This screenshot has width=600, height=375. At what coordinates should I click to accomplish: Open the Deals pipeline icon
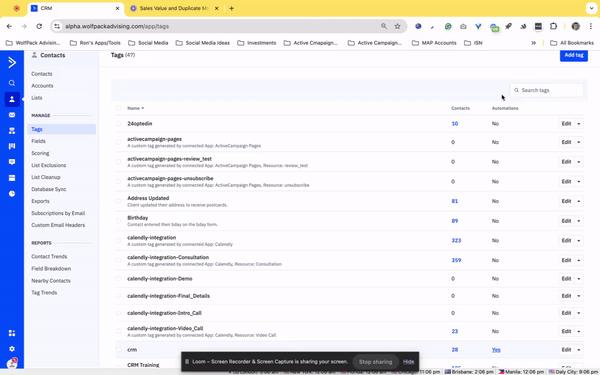pos(12,146)
